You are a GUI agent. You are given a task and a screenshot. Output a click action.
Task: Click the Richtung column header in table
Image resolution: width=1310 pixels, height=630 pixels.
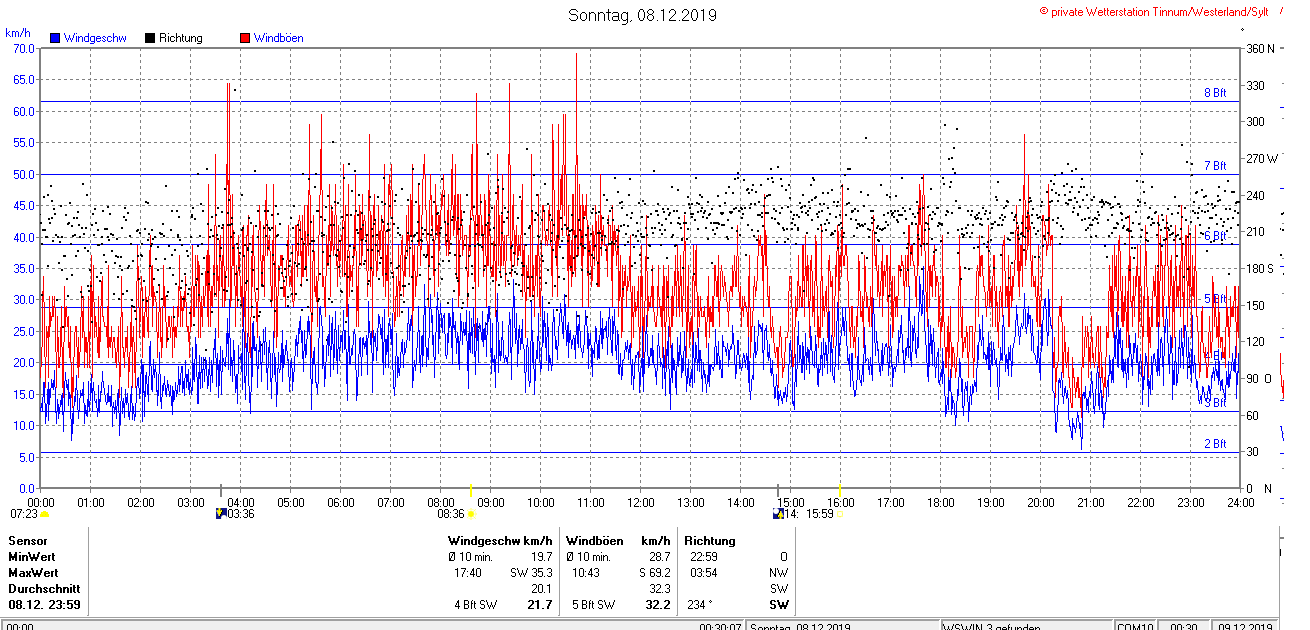pyautogui.click(x=709, y=541)
